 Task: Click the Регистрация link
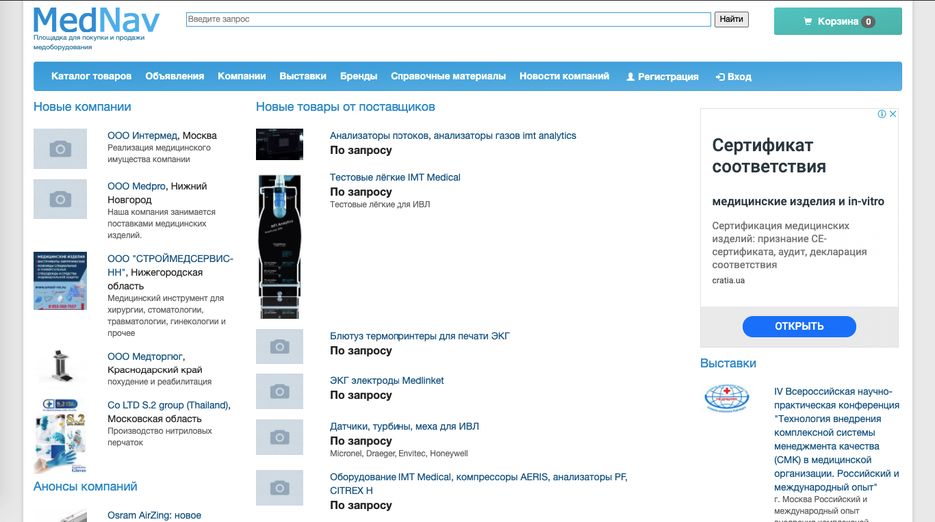[x=662, y=77]
